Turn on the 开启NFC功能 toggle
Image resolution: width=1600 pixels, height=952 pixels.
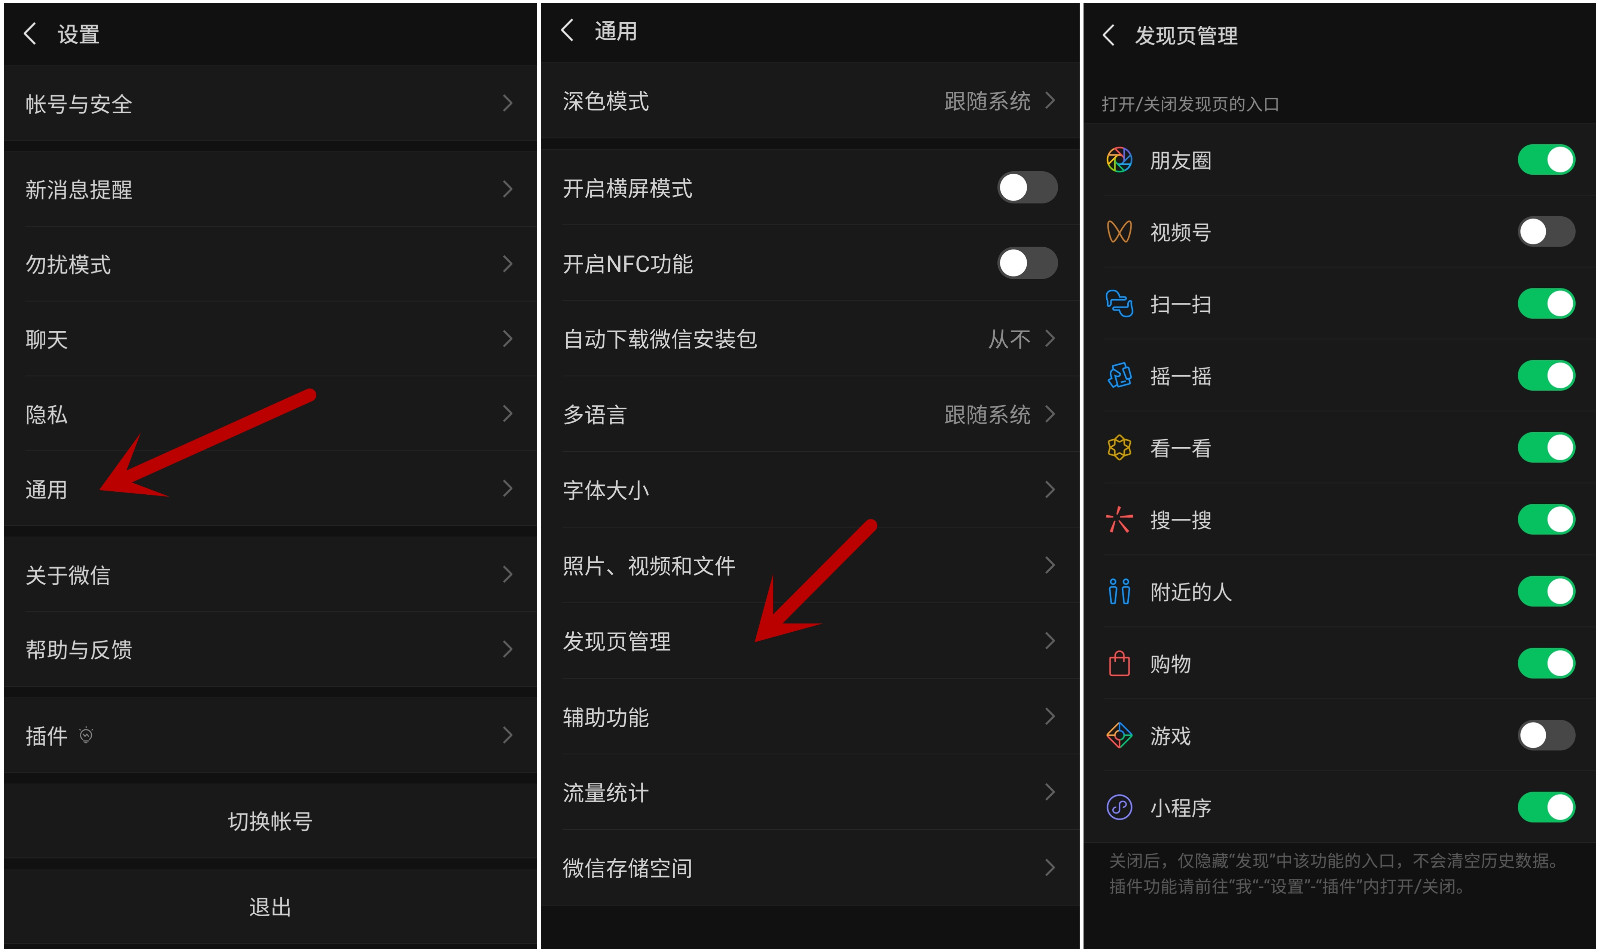tap(1027, 263)
